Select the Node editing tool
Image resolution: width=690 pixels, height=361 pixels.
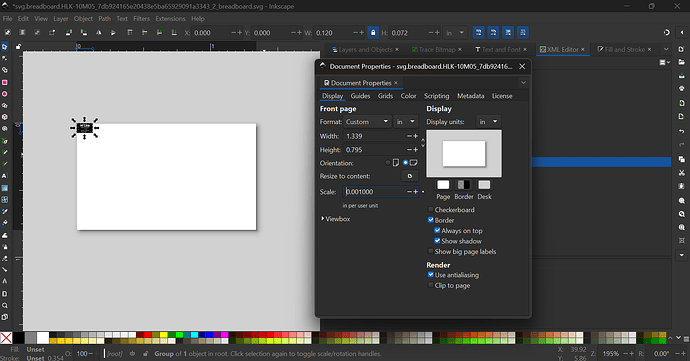5,58
